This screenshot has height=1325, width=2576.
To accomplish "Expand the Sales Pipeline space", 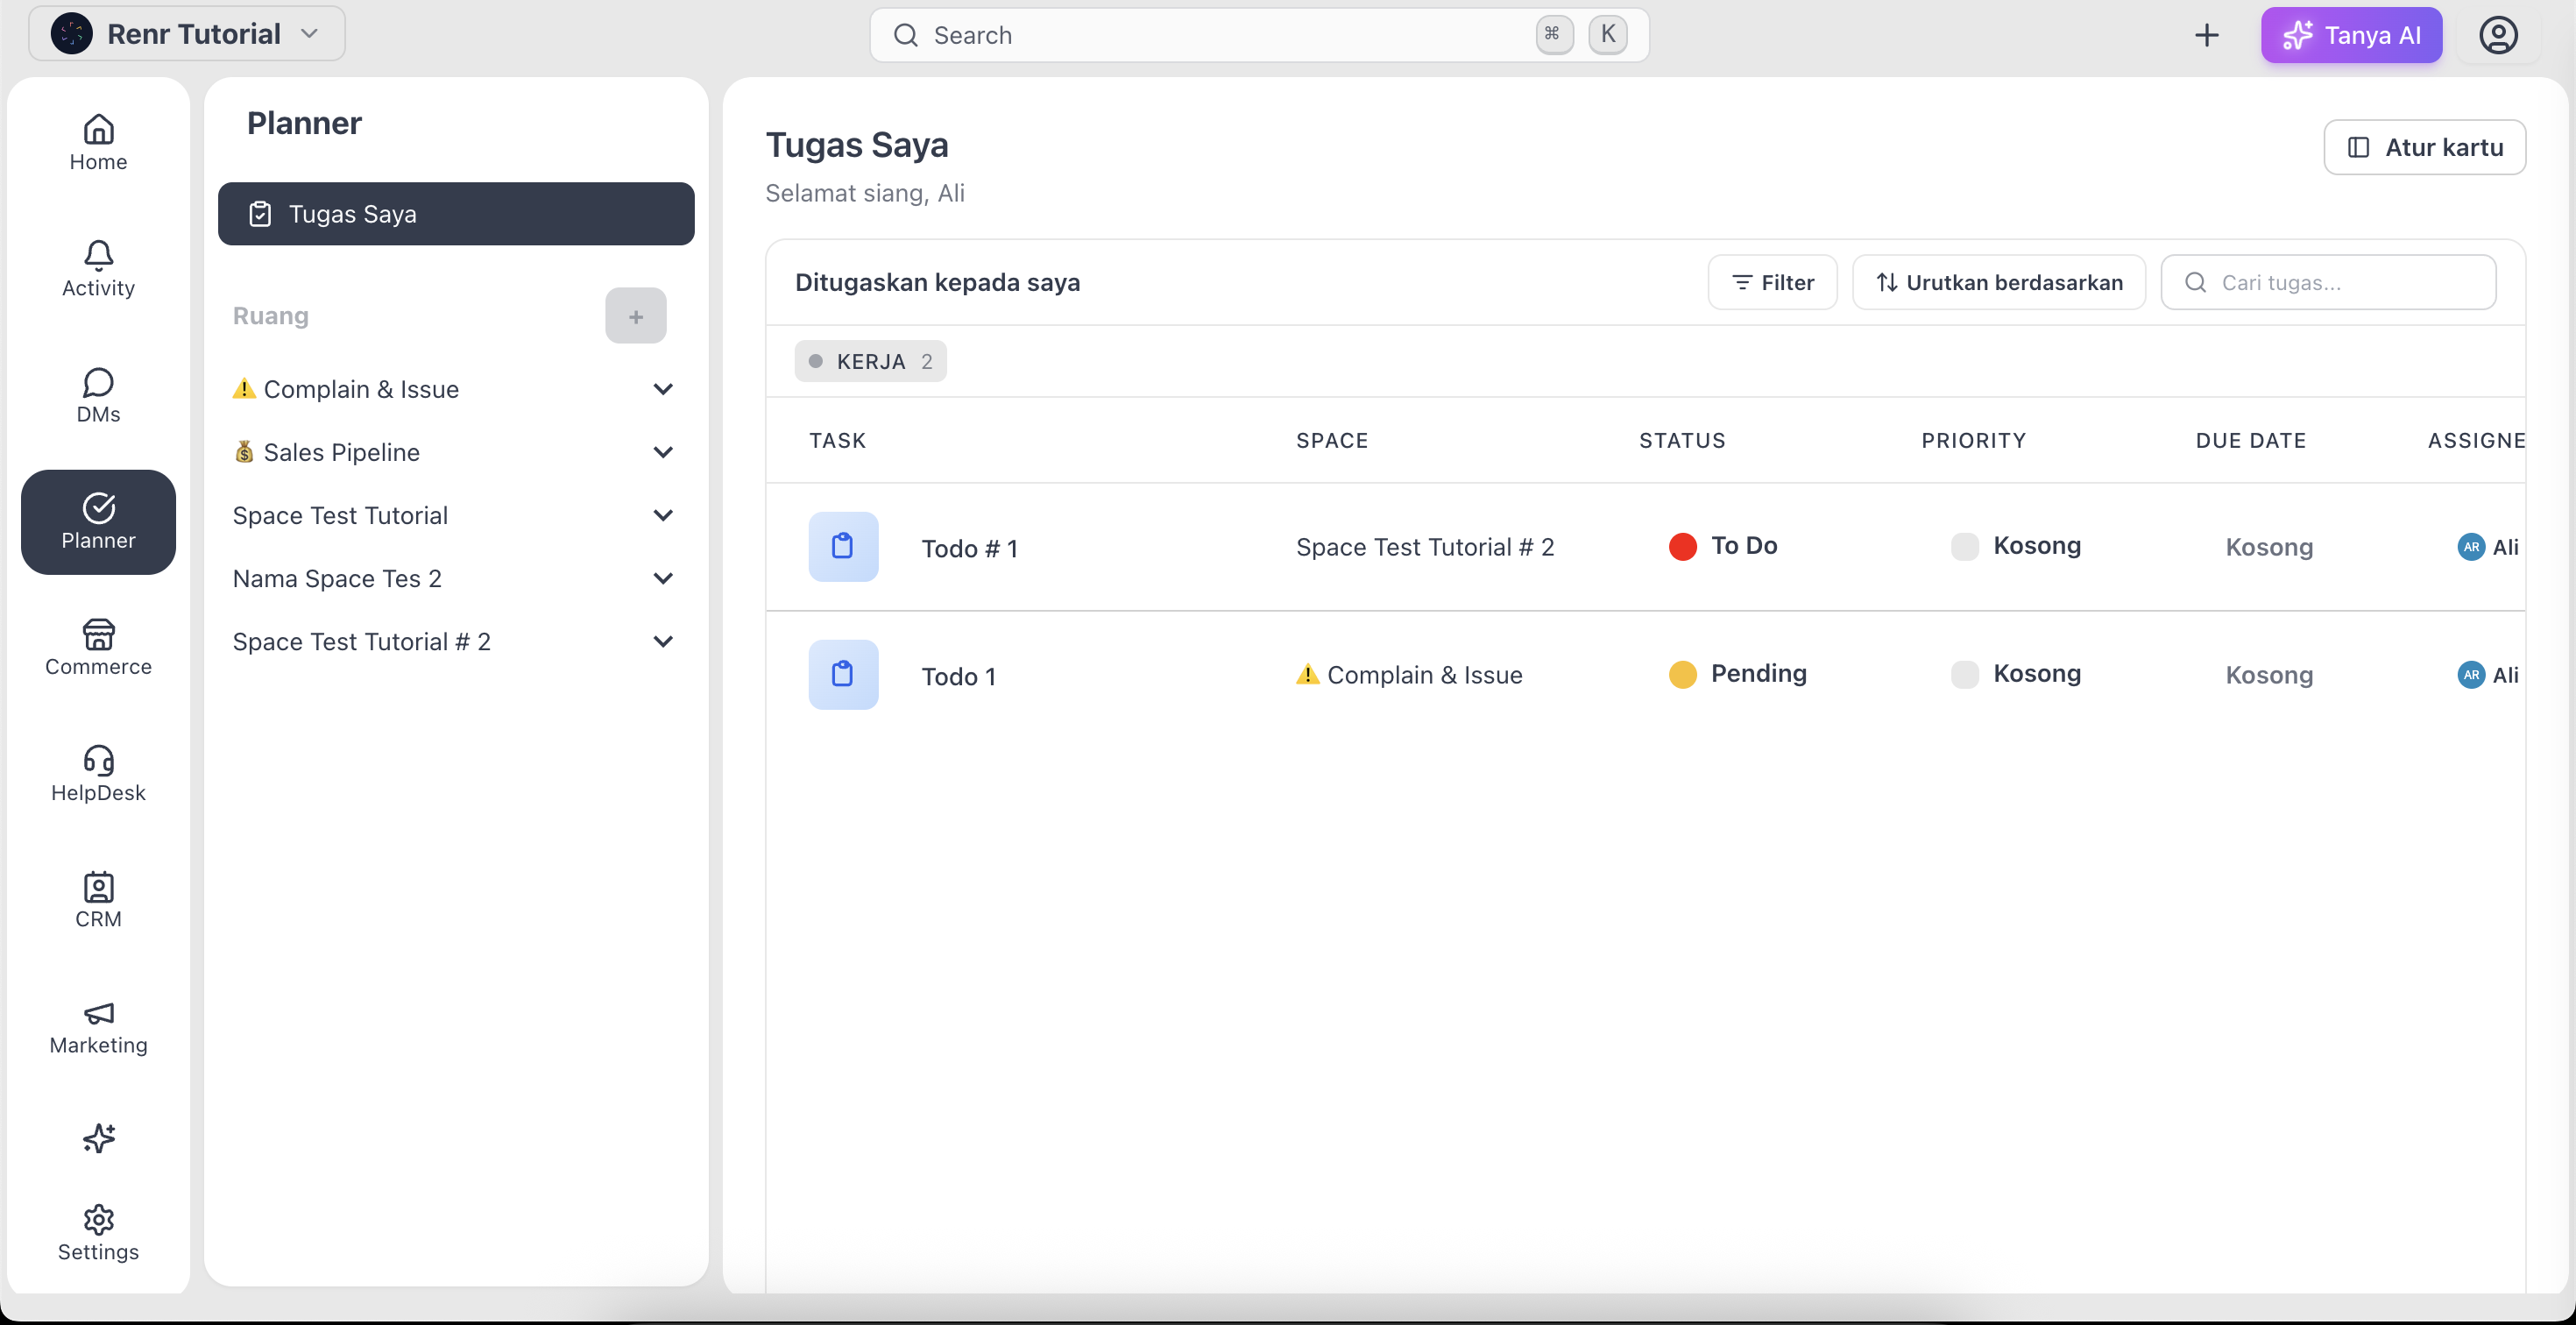I will 663,452.
